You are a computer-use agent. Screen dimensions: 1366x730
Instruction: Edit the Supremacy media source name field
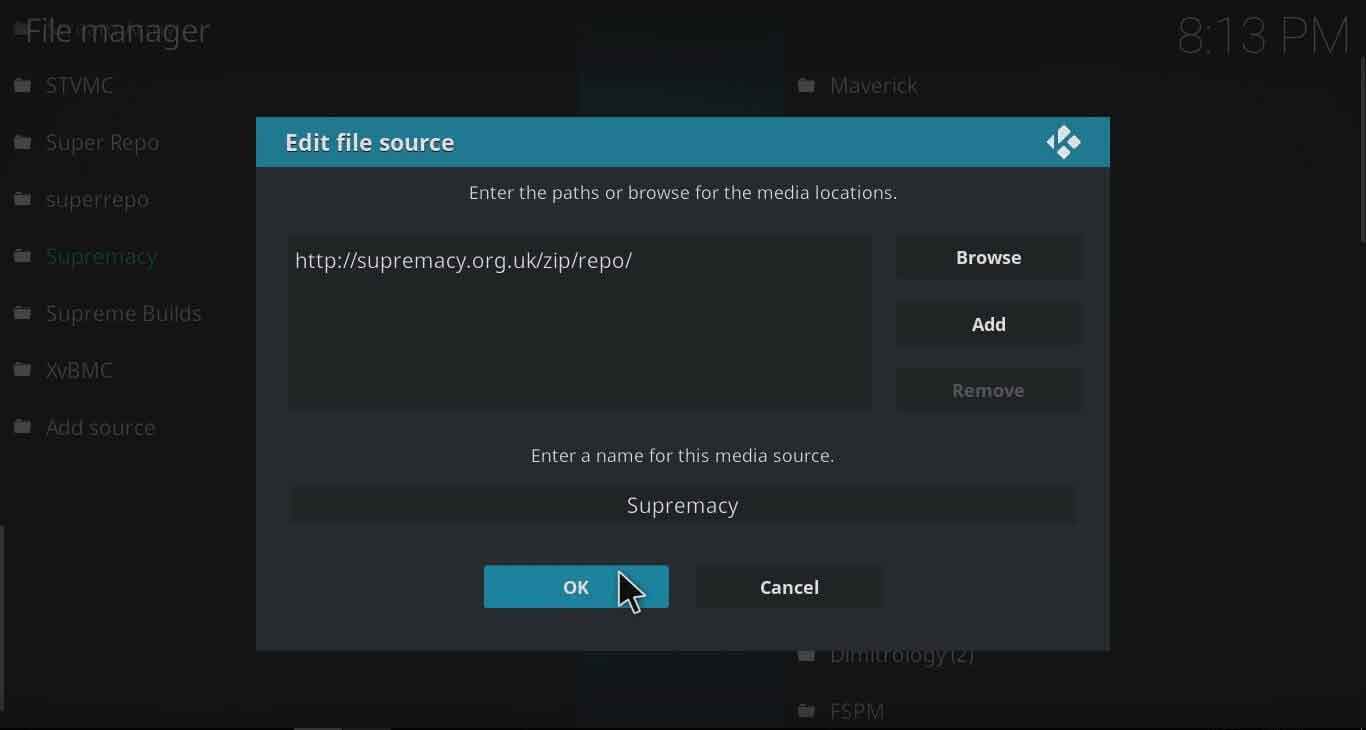tap(682, 505)
